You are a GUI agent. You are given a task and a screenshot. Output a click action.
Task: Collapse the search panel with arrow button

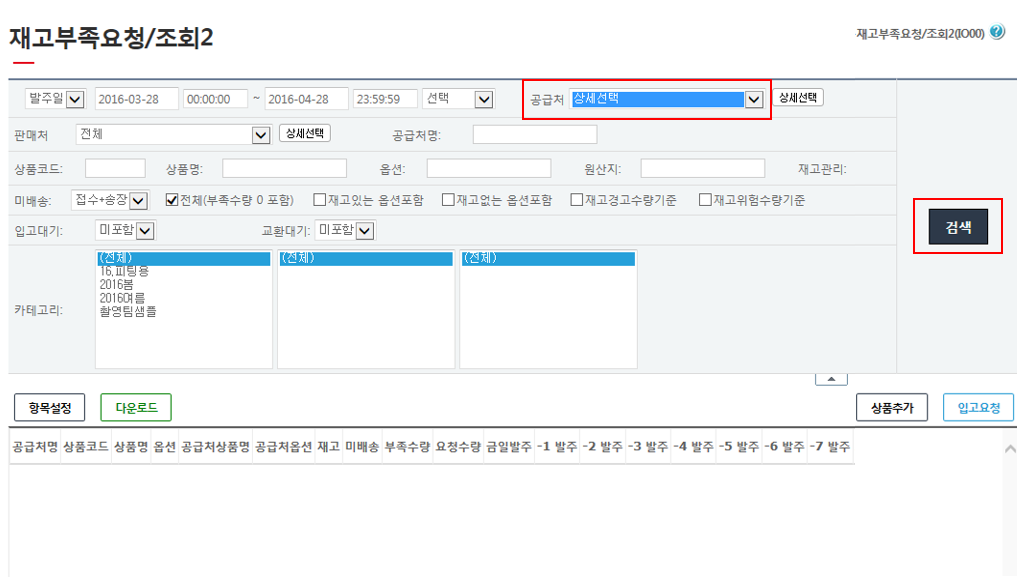[832, 379]
